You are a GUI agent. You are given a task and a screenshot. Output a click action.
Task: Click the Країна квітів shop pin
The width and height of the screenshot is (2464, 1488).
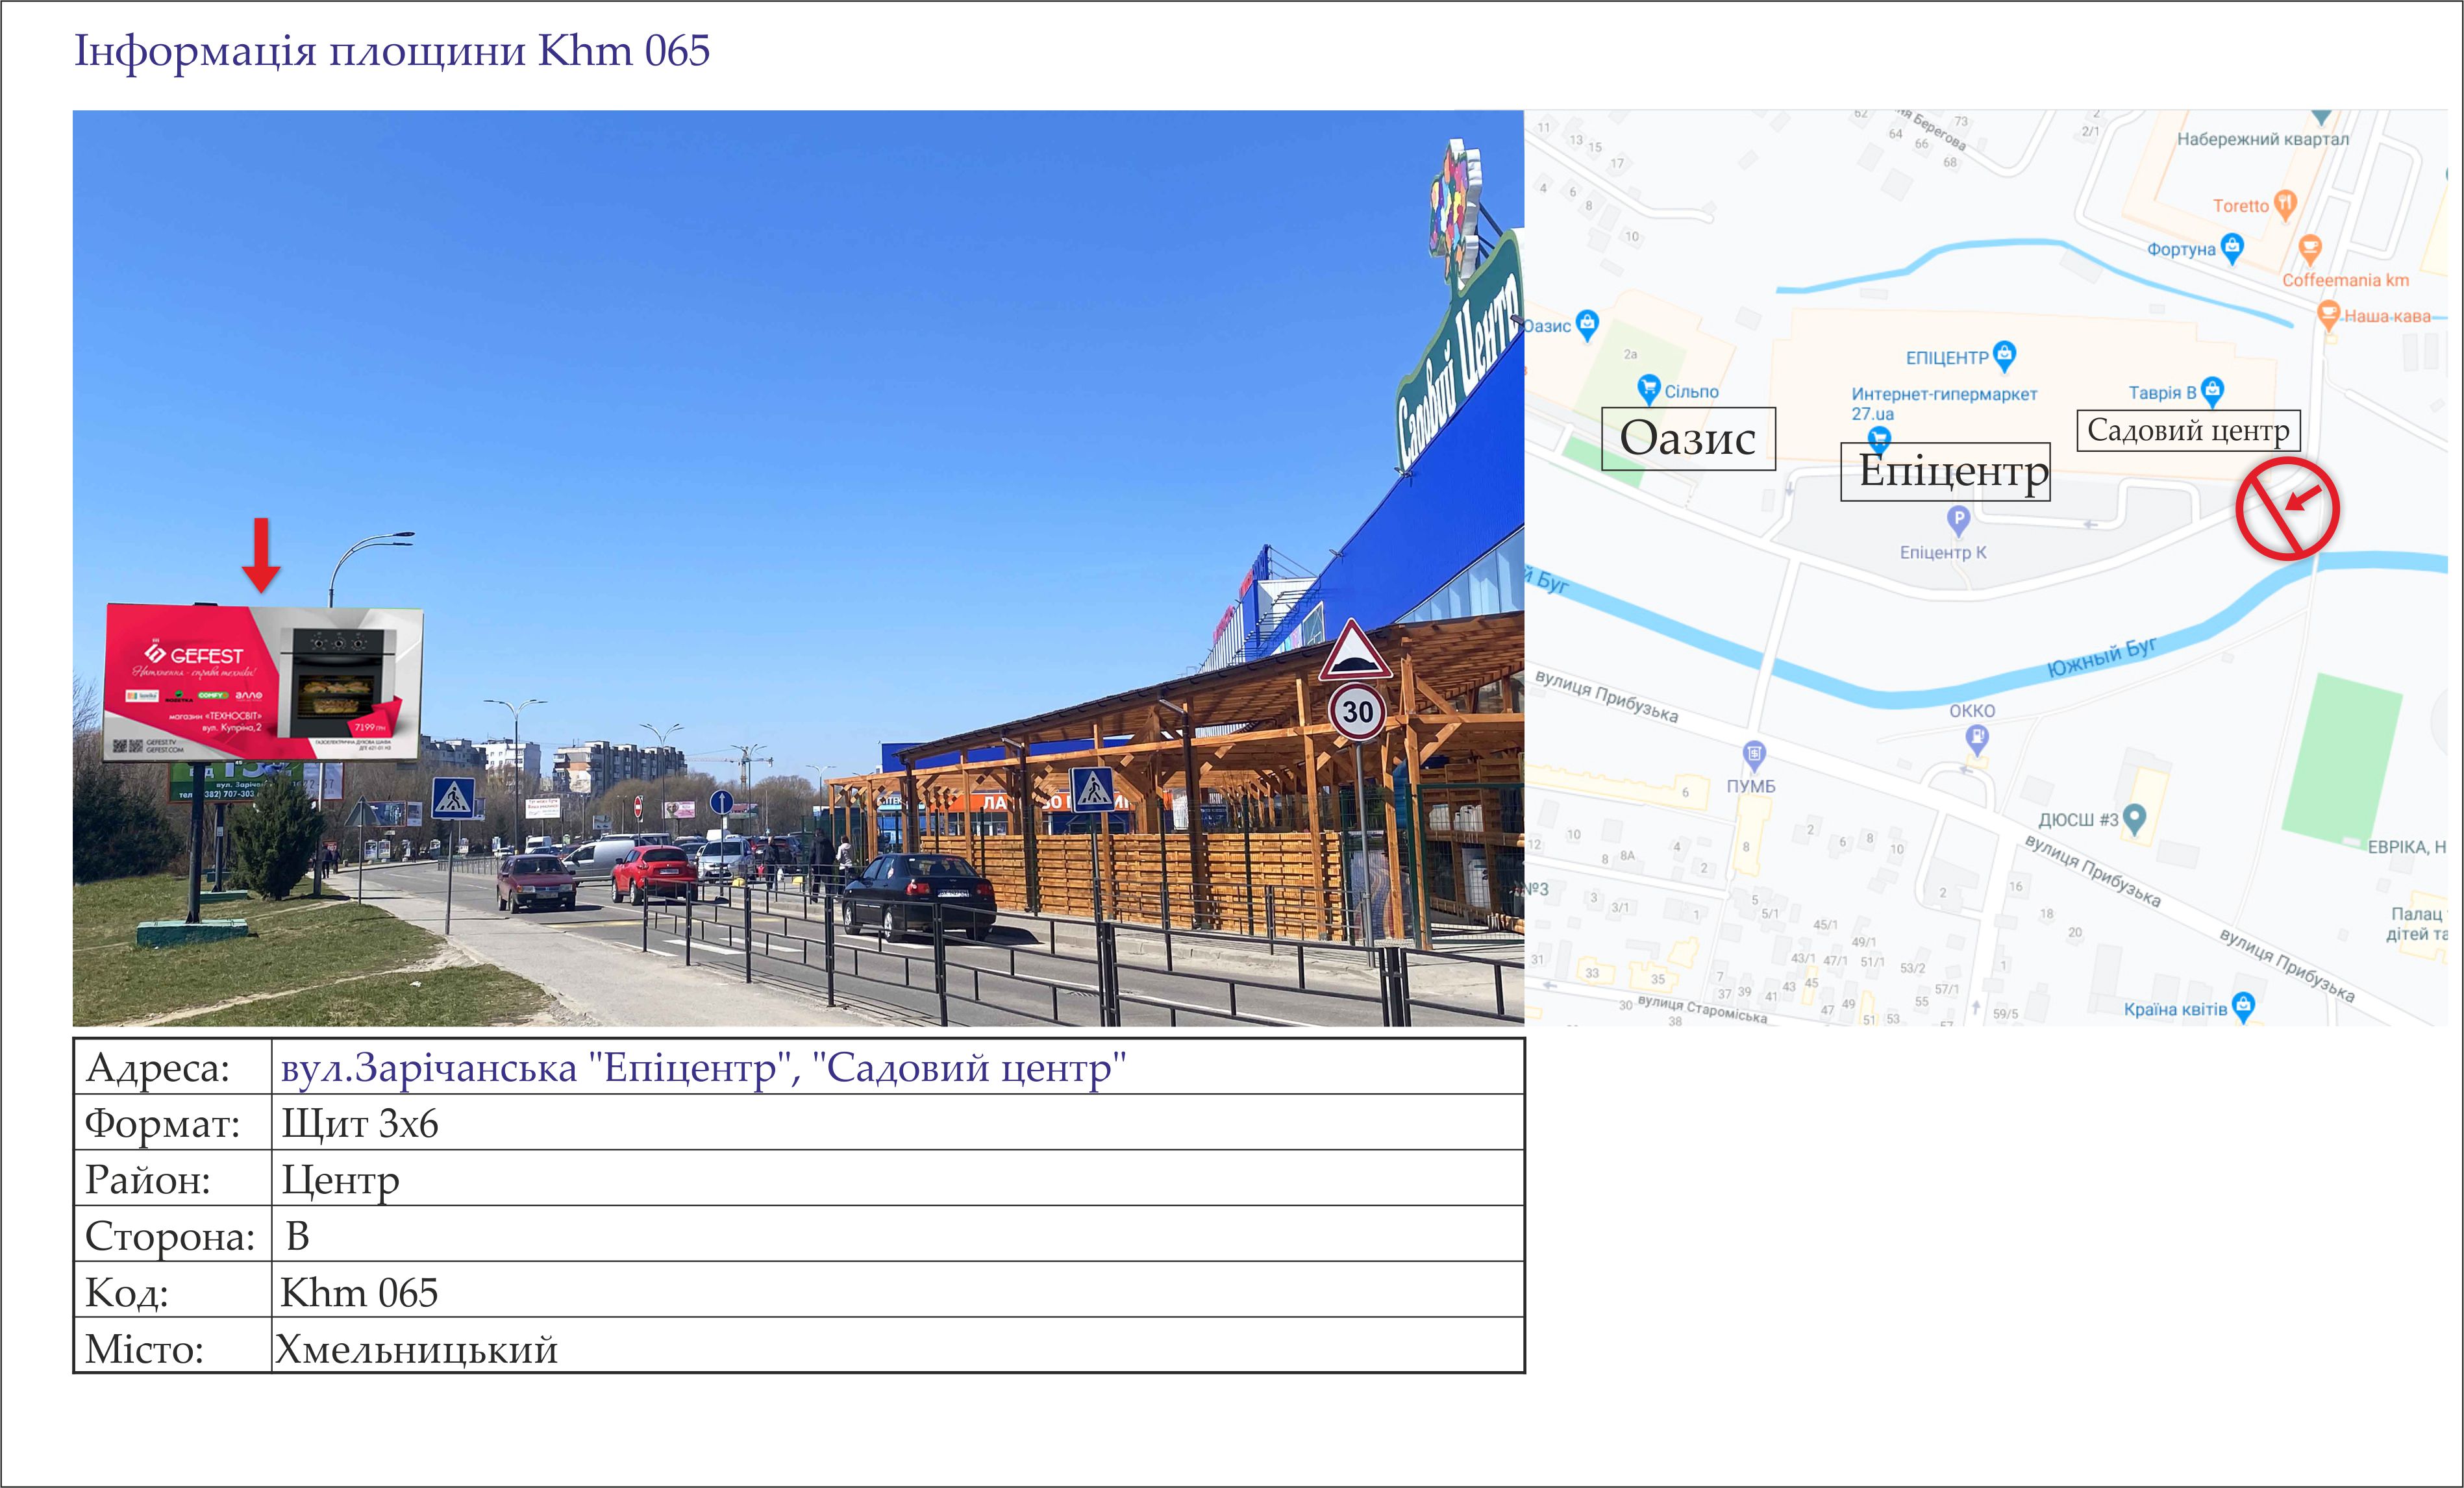click(x=2244, y=1006)
